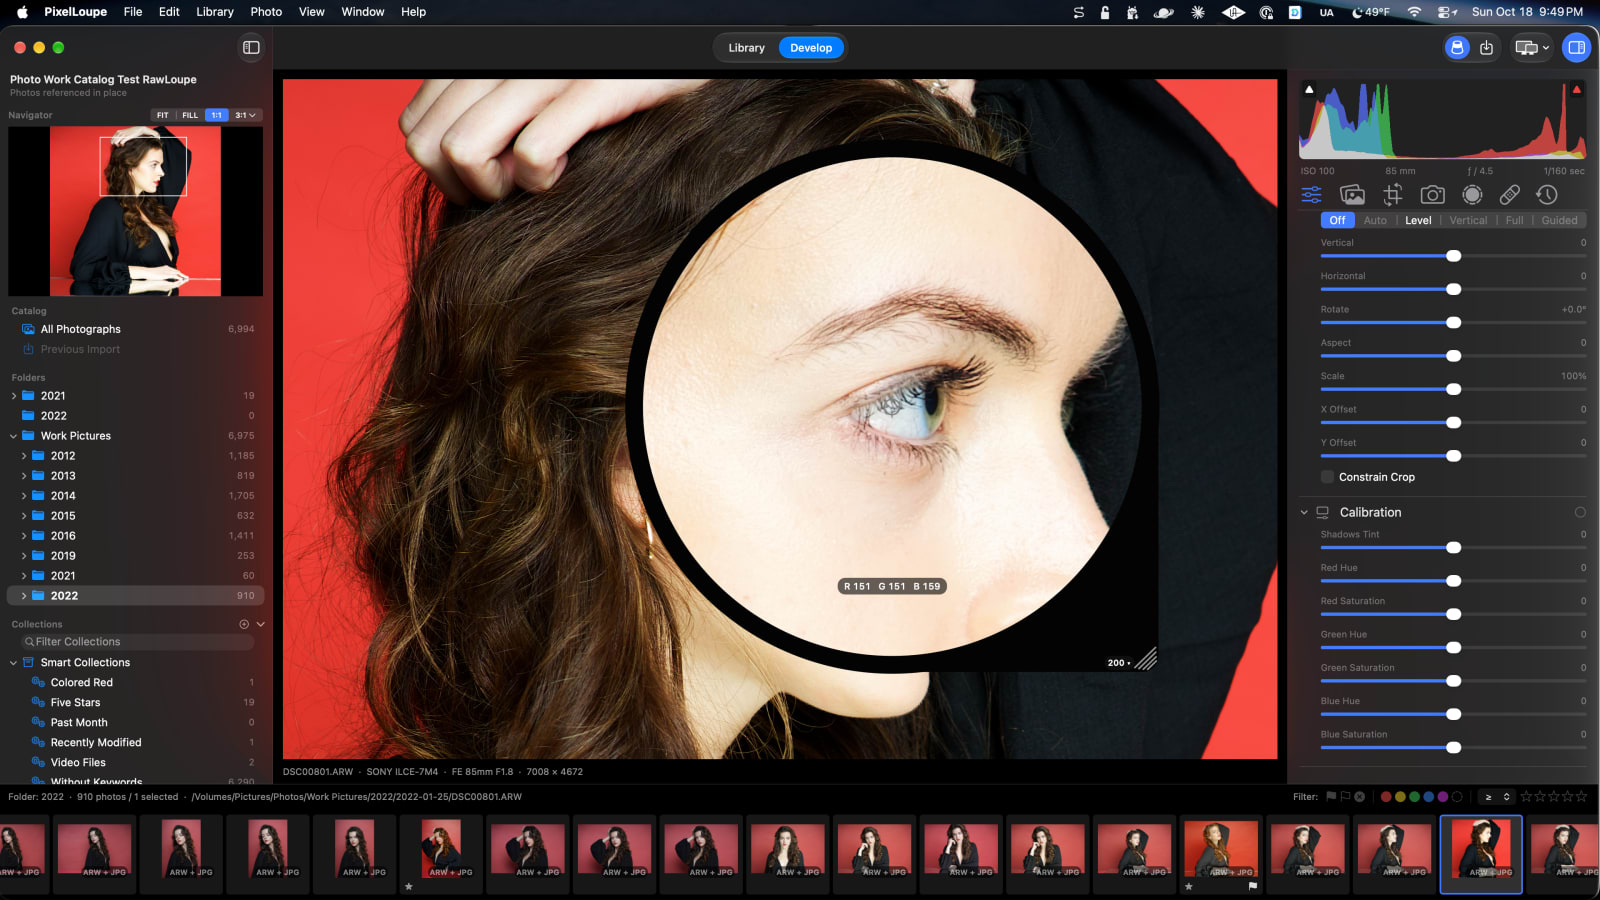Filter by flagged photos

point(1331,797)
